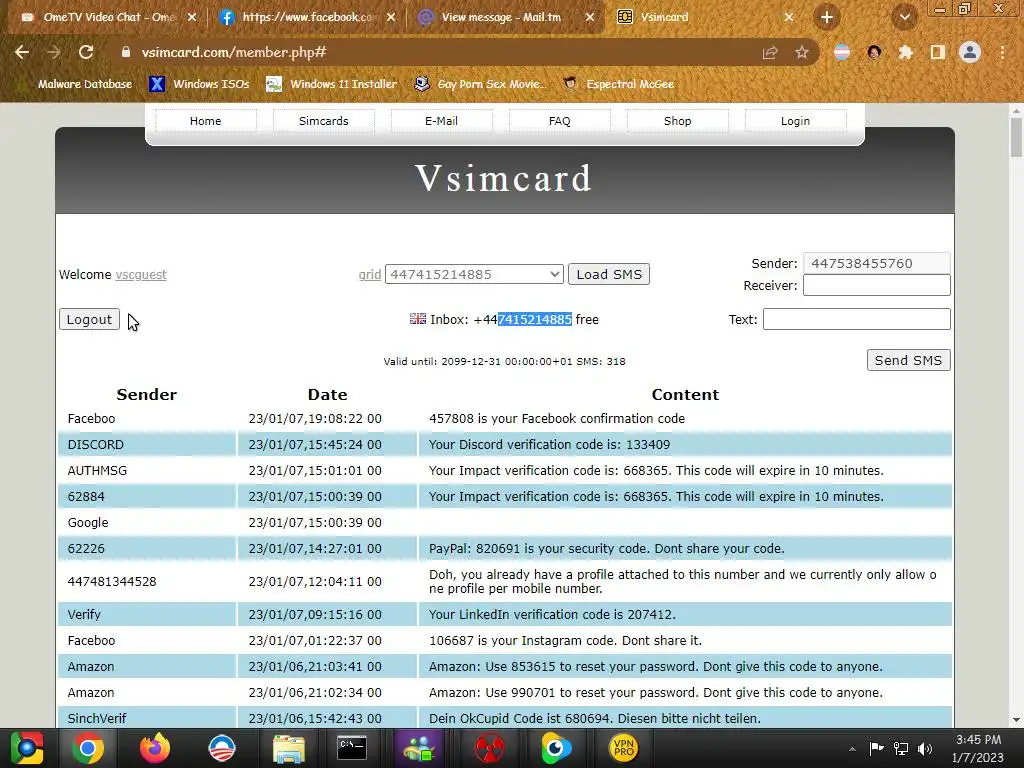This screenshot has height=768, width=1024.
Task: Expand the tab search chevron
Action: point(904,18)
